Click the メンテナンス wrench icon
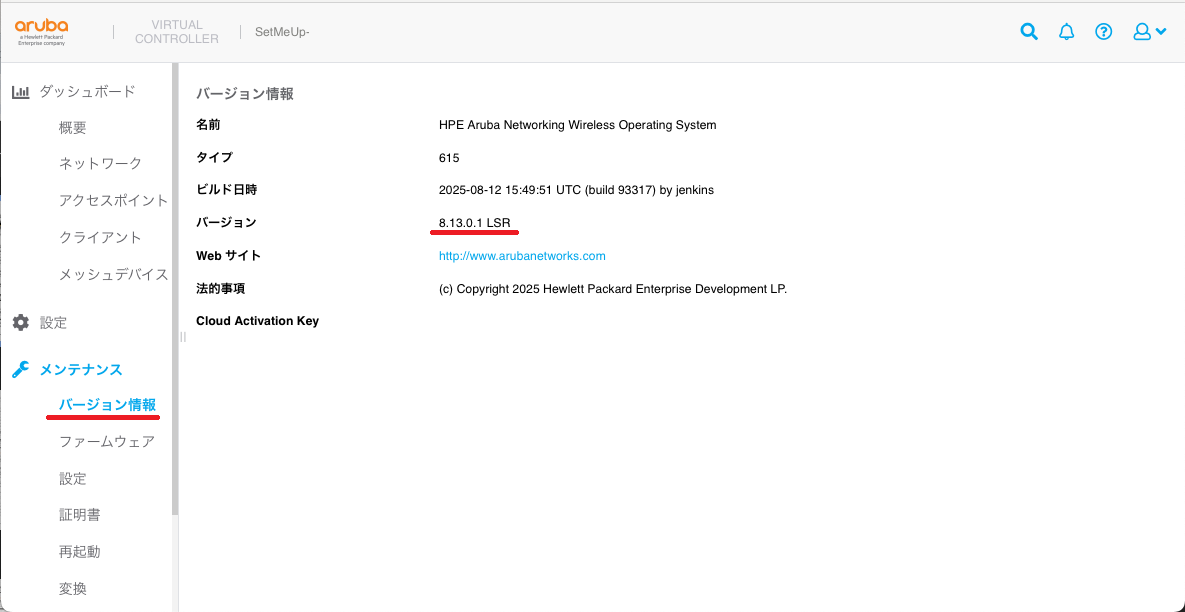Screen dimensions: 1185x612 20,369
